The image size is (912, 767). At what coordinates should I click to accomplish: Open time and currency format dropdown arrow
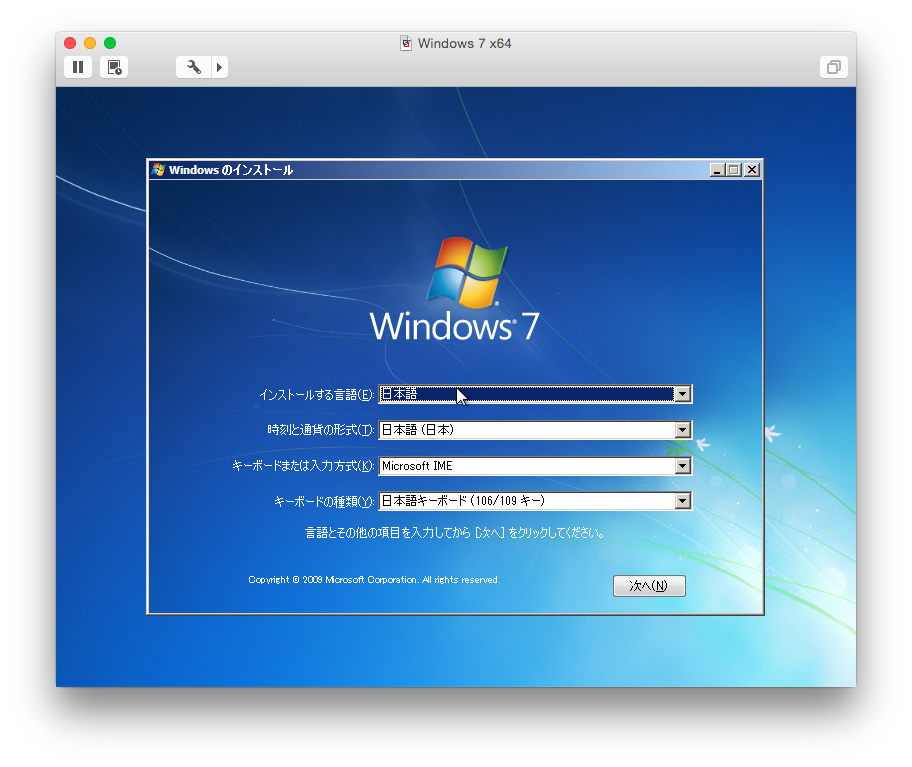[x=682, y=430]
